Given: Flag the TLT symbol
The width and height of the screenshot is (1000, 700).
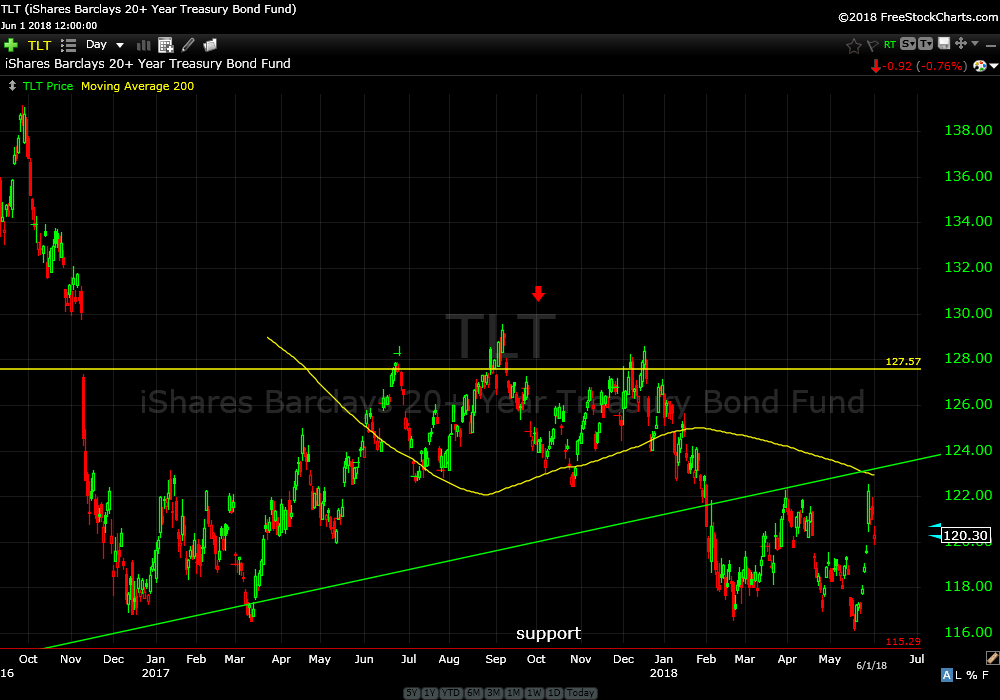Looking at the screenshot, I should [871, 45].
